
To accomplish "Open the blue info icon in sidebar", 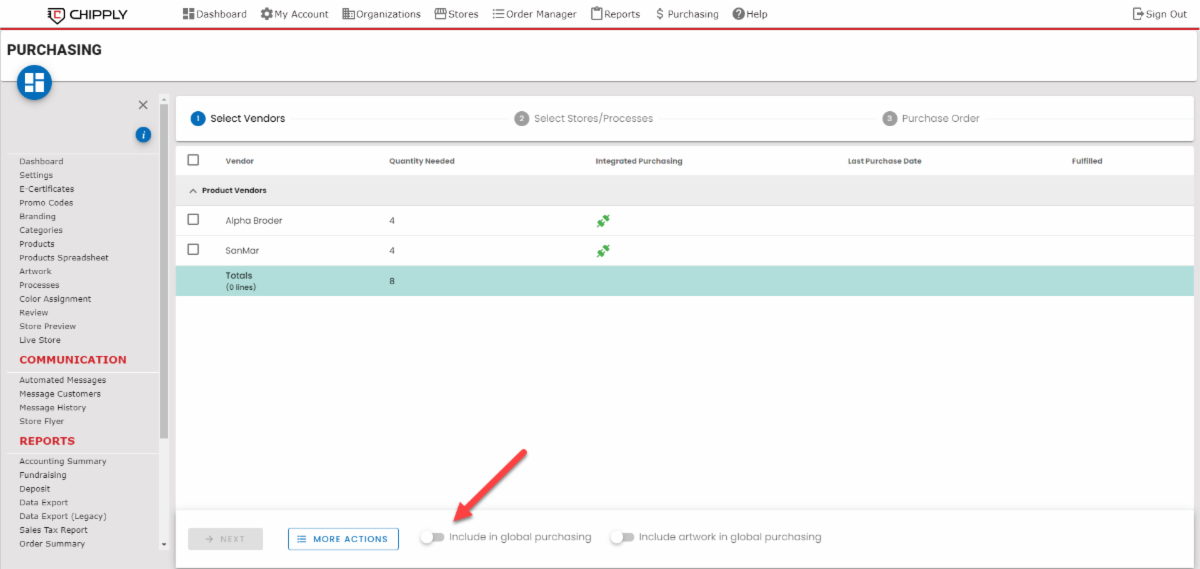I will (x=143, y=134).
